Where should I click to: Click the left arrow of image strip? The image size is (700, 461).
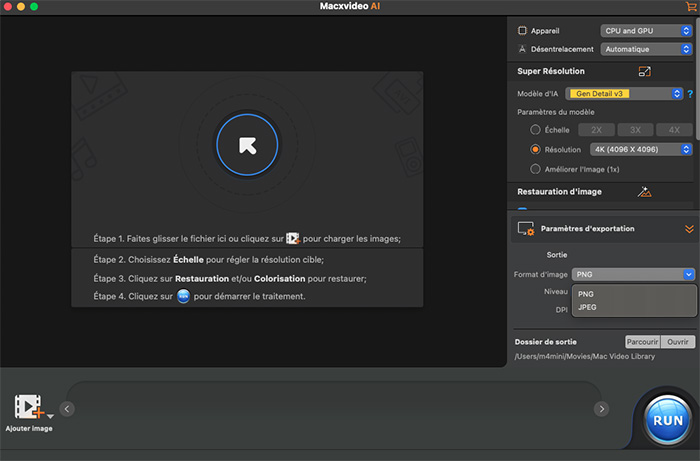[x=67, y=409]
